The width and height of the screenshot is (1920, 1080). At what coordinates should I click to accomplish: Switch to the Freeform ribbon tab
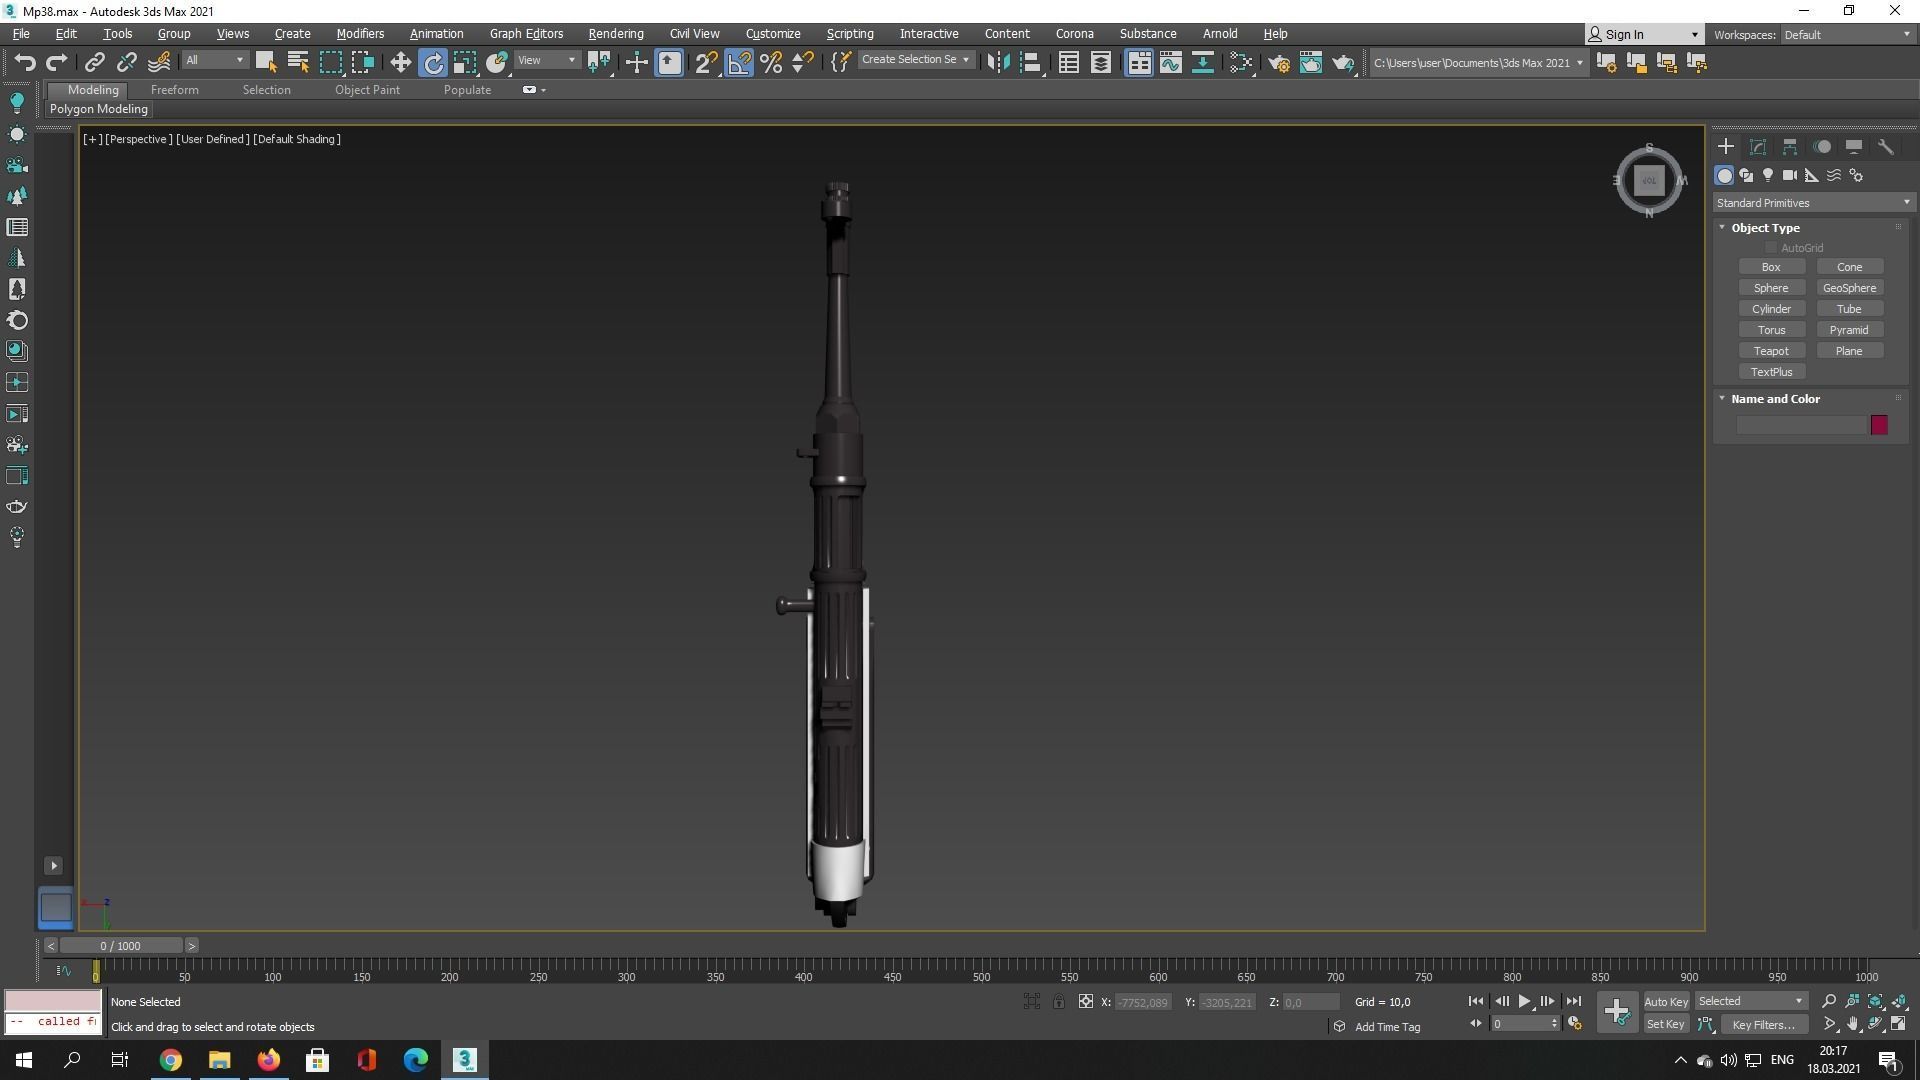point(174,90)
